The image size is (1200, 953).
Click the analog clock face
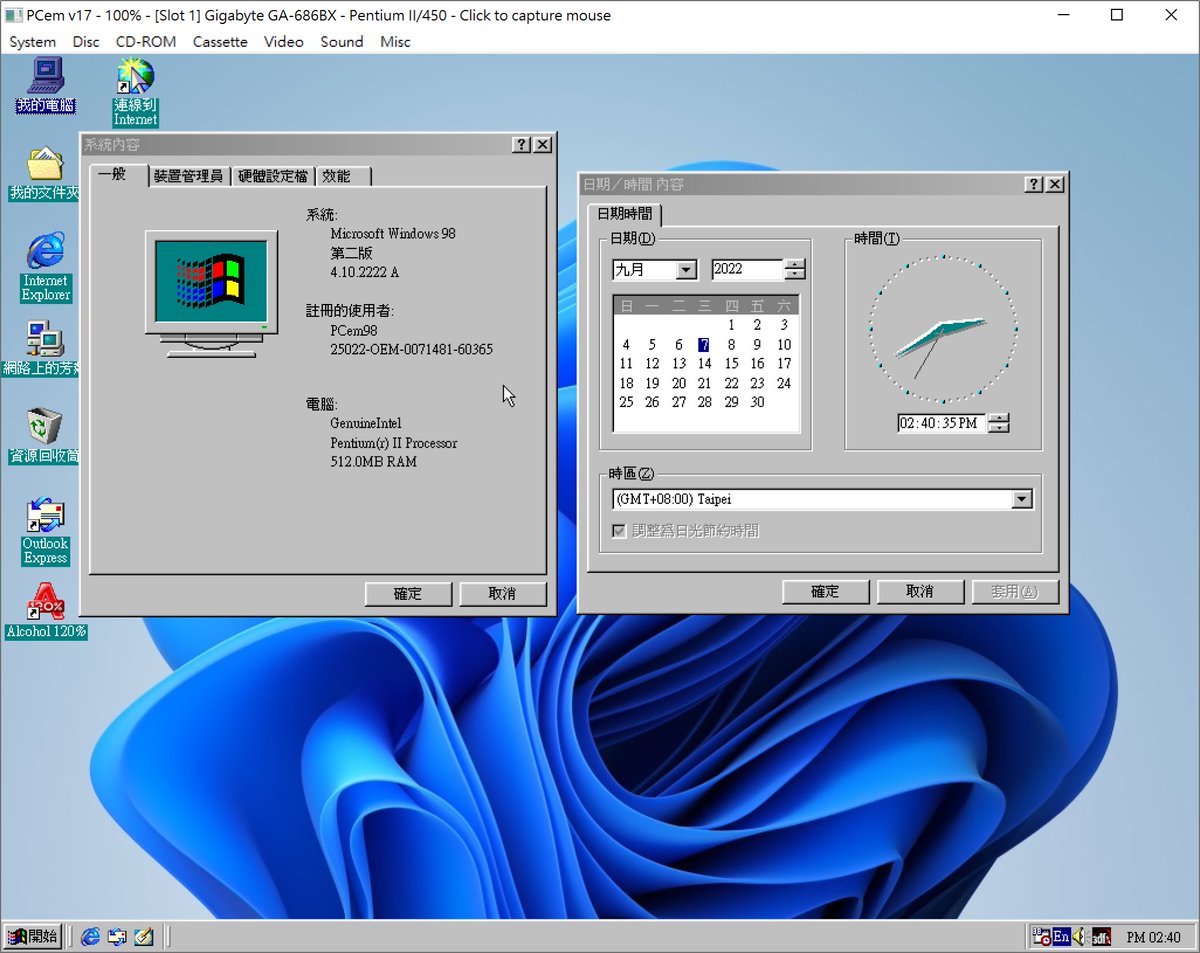[943, 329]
